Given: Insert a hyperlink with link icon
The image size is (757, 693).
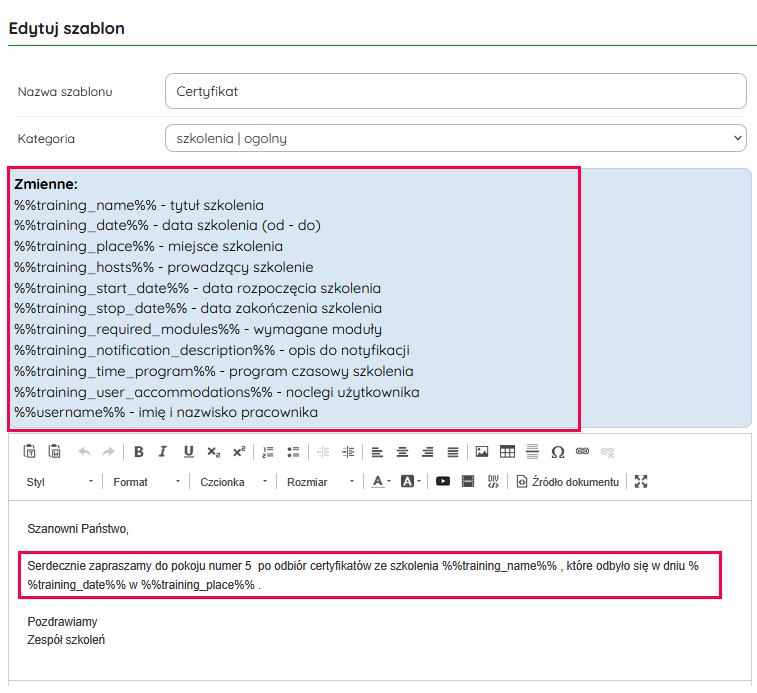Looking at the screenshot, I should (x=583, y=452).
